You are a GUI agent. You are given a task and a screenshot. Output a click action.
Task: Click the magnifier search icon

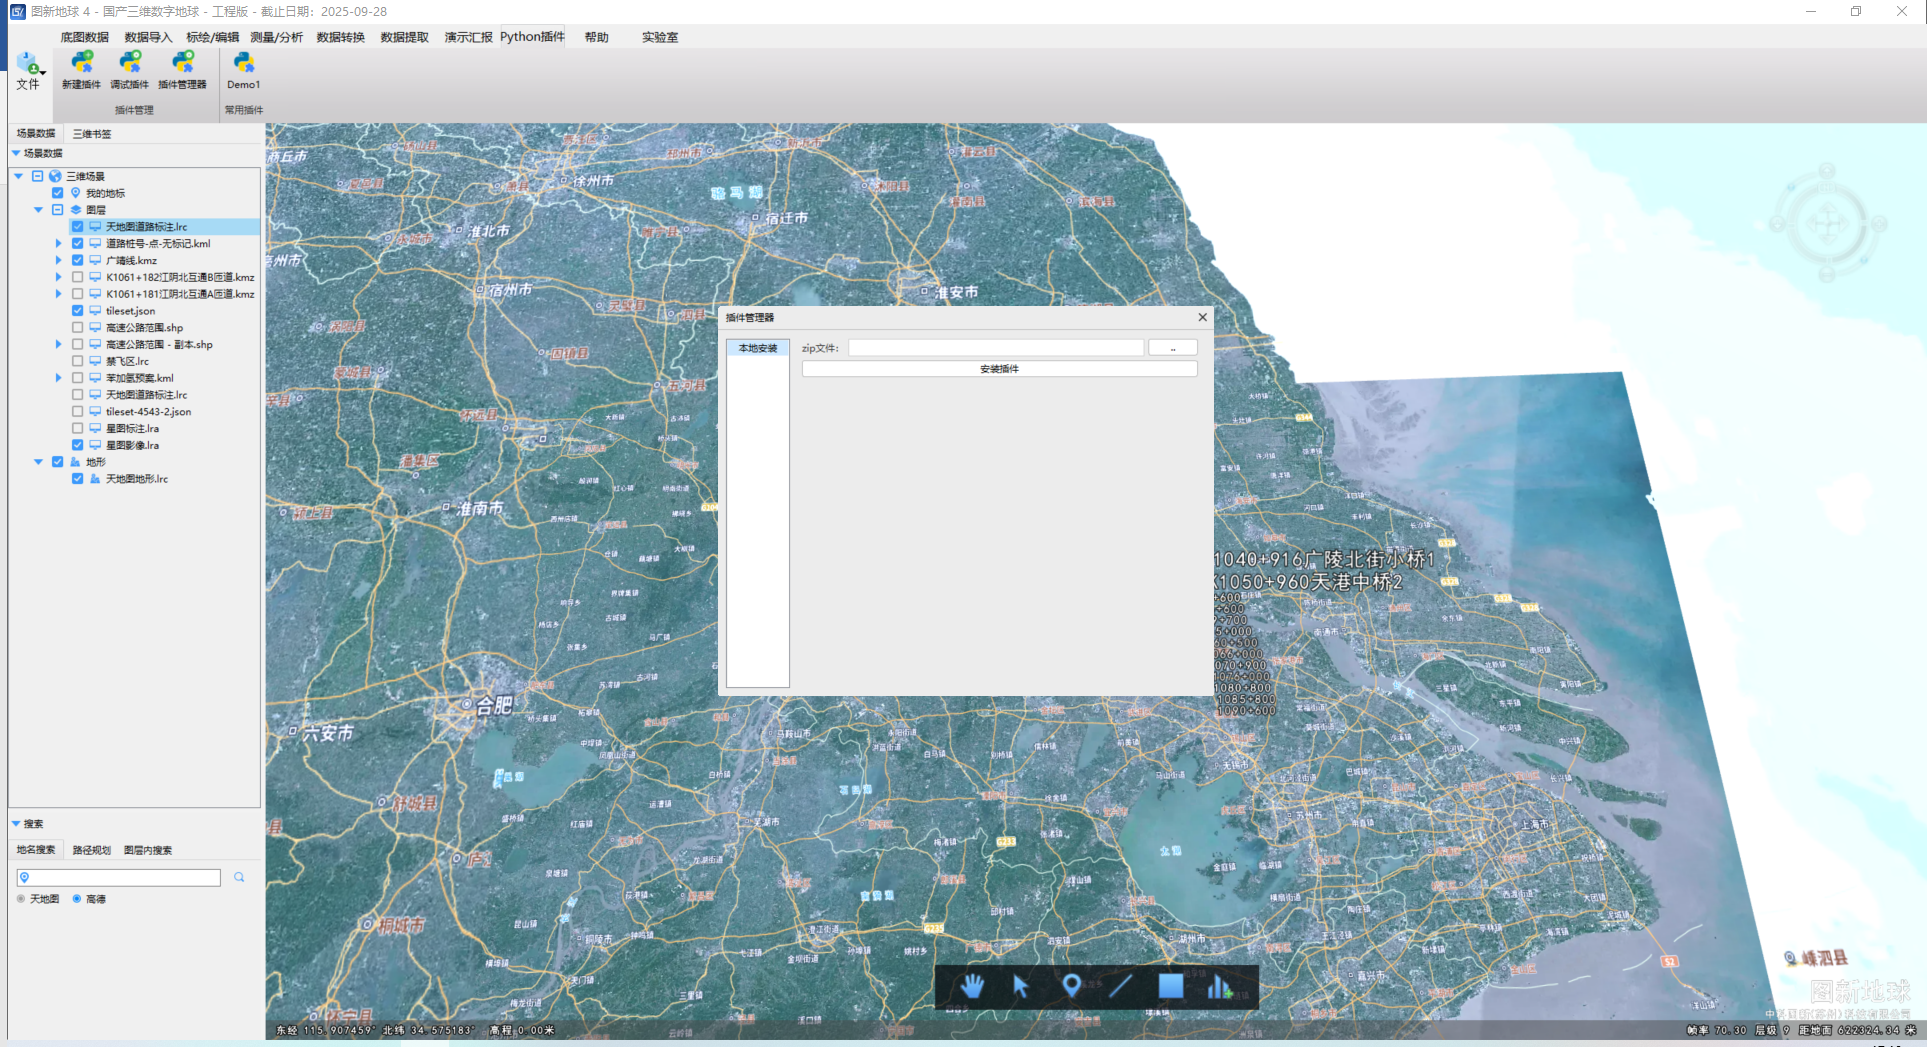pos(239,877)
